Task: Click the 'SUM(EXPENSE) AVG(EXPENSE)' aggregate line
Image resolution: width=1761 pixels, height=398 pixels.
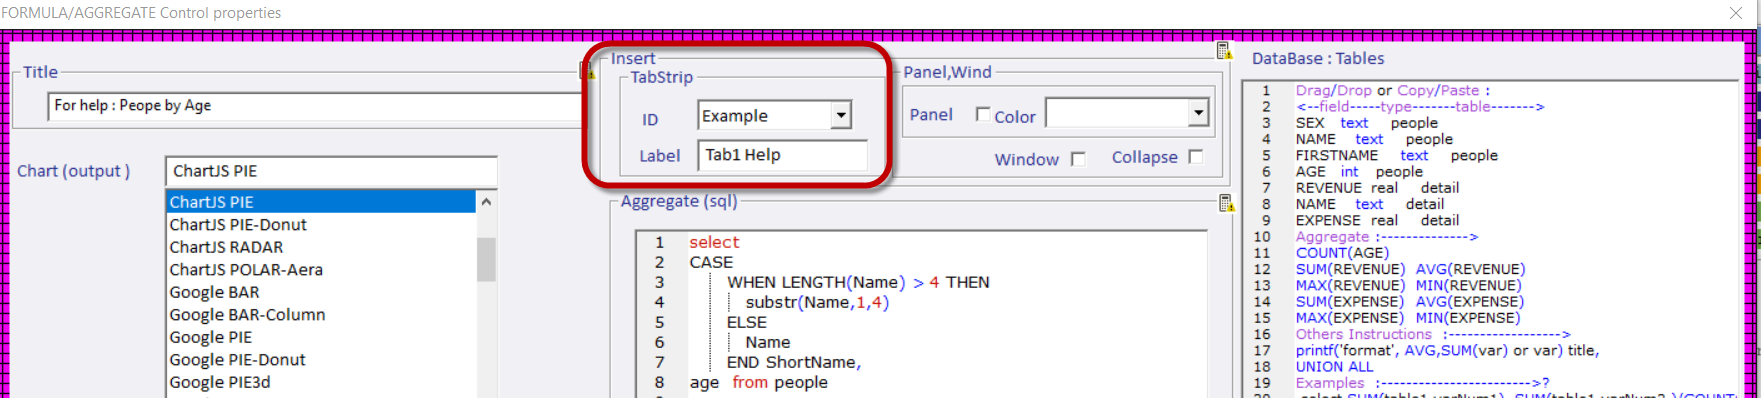Action: (x=1410, y=301)
